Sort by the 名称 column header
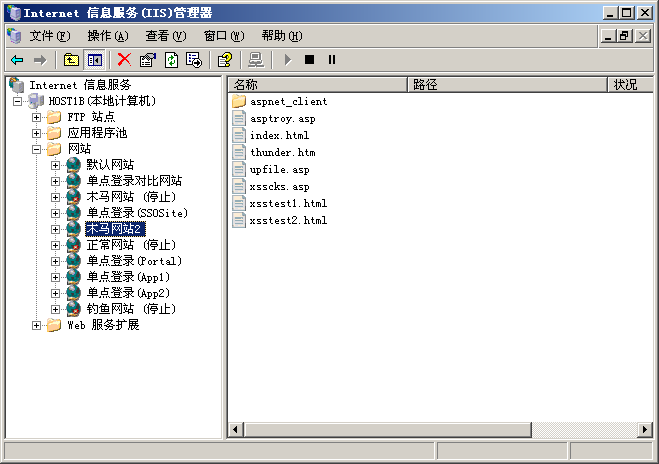 tap(318, 84)
